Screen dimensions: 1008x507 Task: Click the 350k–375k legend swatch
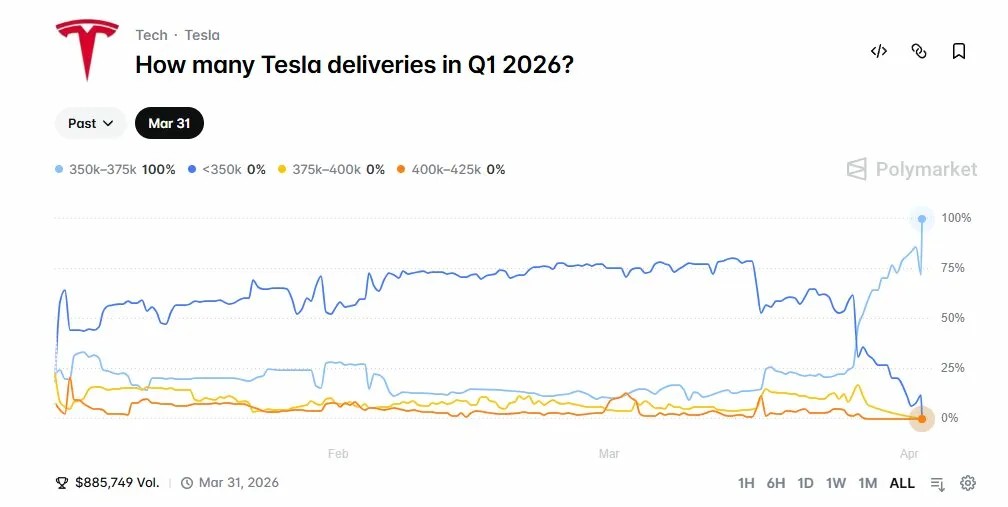click(60, 170)
